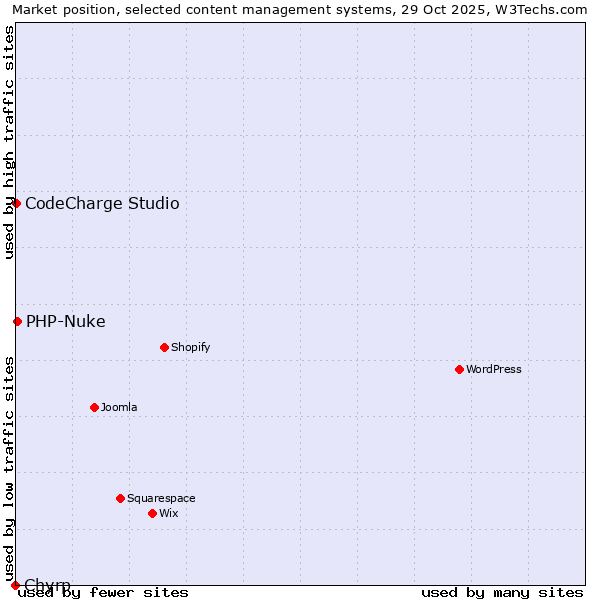Click the 'used by high traffic sites' axis label
Image resolution: width=600 pixels, height=600 pixels.
[9, 142]
